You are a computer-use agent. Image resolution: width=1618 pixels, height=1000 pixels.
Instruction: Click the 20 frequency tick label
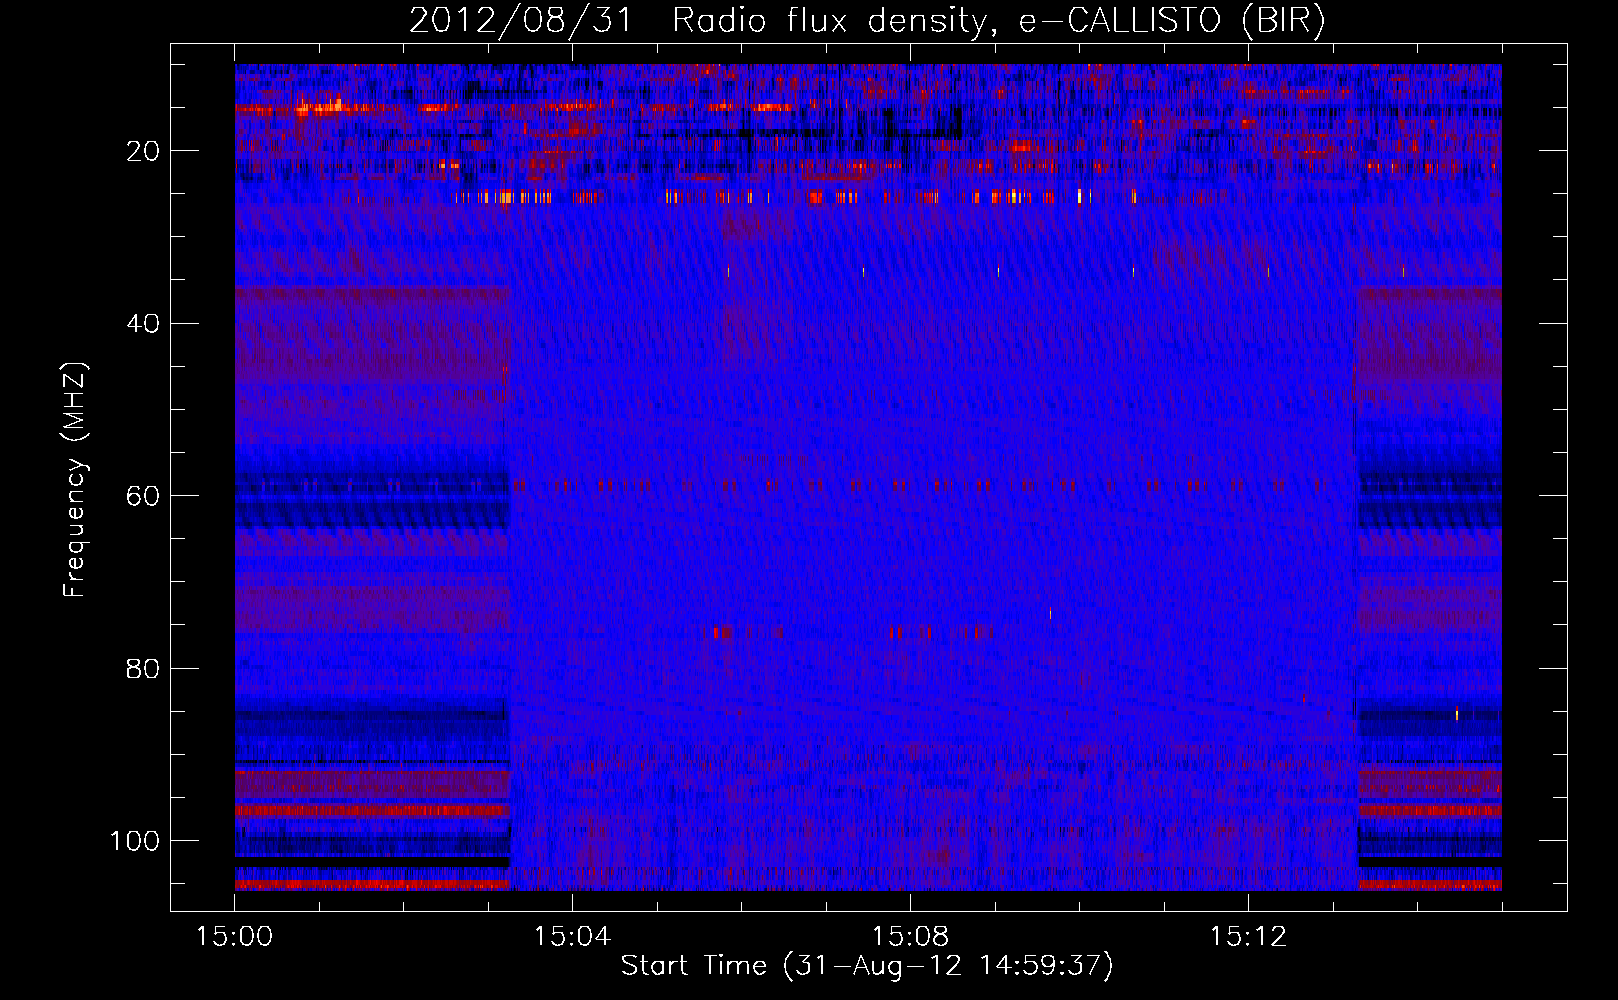pyautogui.click(x=143, y=151)
